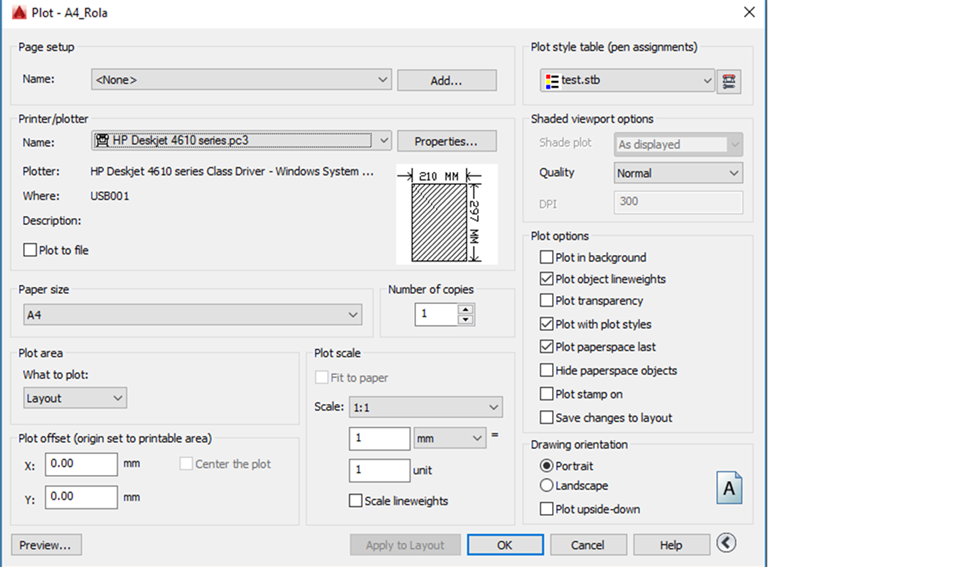980x567 pixels.
Task: Expand the Scale 1:1 dropdown
Action: coord(425,407)
